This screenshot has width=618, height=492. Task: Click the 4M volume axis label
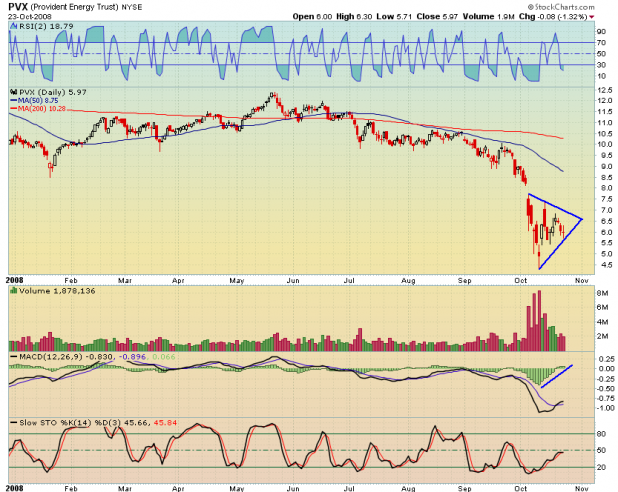point(602,322)
